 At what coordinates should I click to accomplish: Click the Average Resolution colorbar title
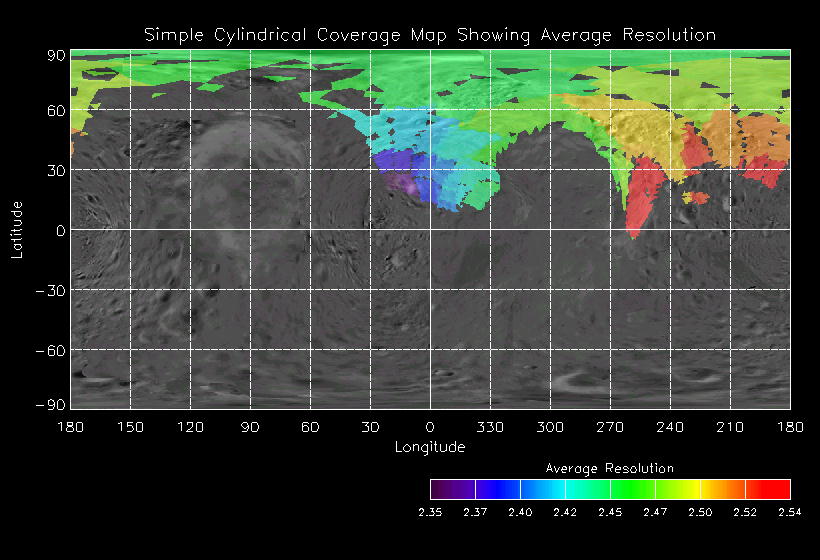(x=609, y=468)
